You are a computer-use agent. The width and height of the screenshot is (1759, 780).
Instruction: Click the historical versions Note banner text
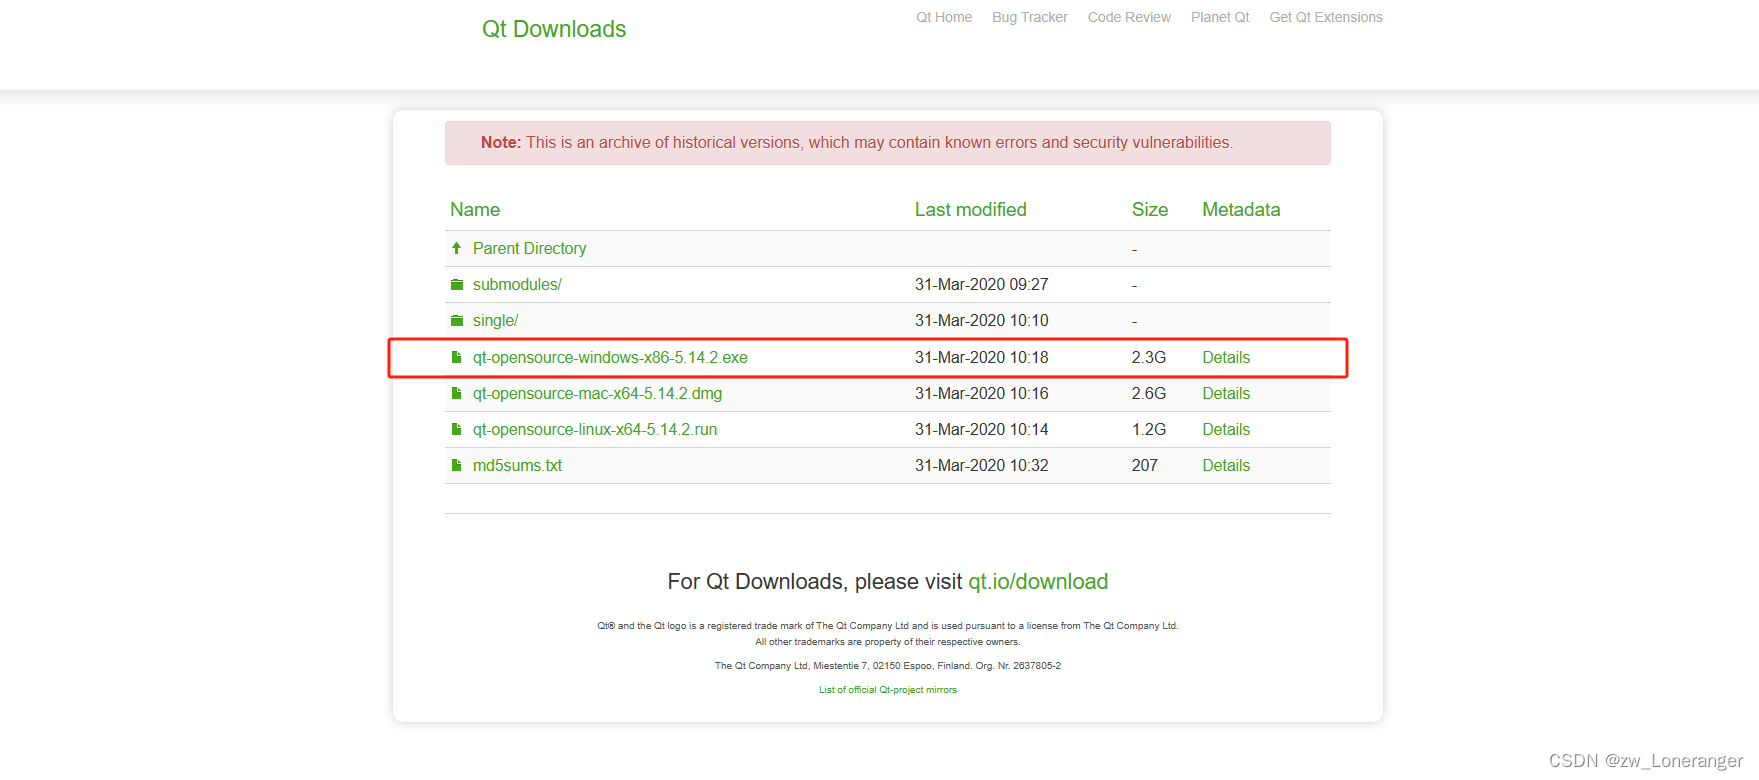coord(857,143)
